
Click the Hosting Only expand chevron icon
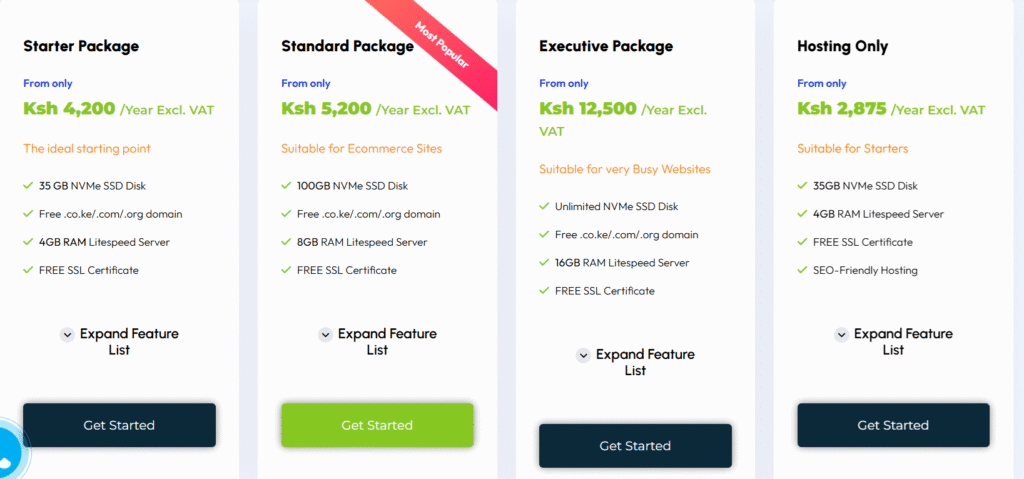(841, 335)
